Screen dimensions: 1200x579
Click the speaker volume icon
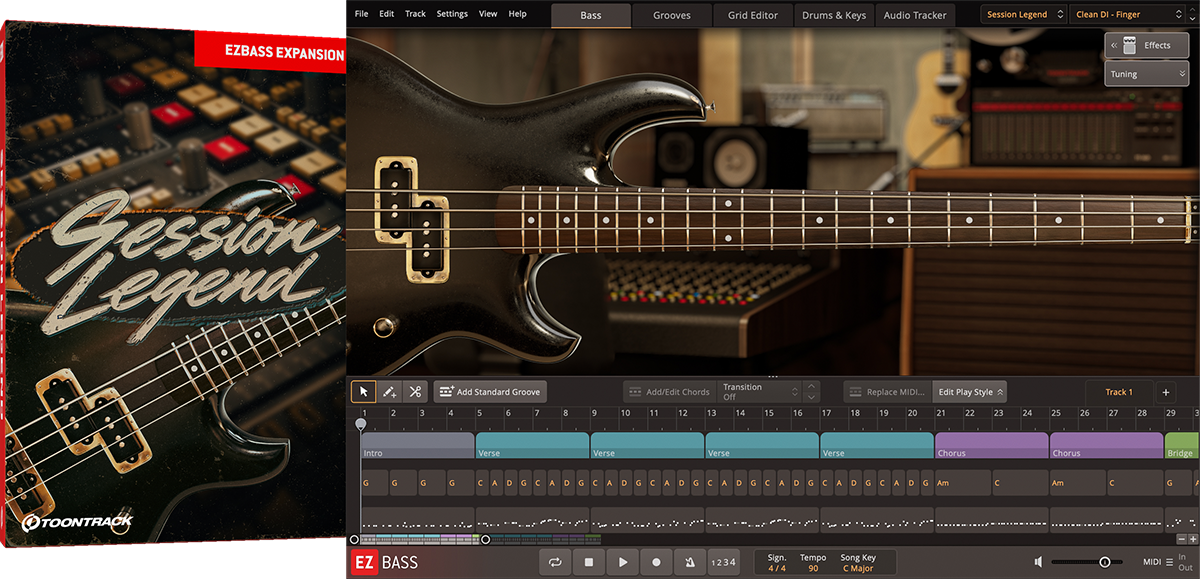[x=1040, y=562]
